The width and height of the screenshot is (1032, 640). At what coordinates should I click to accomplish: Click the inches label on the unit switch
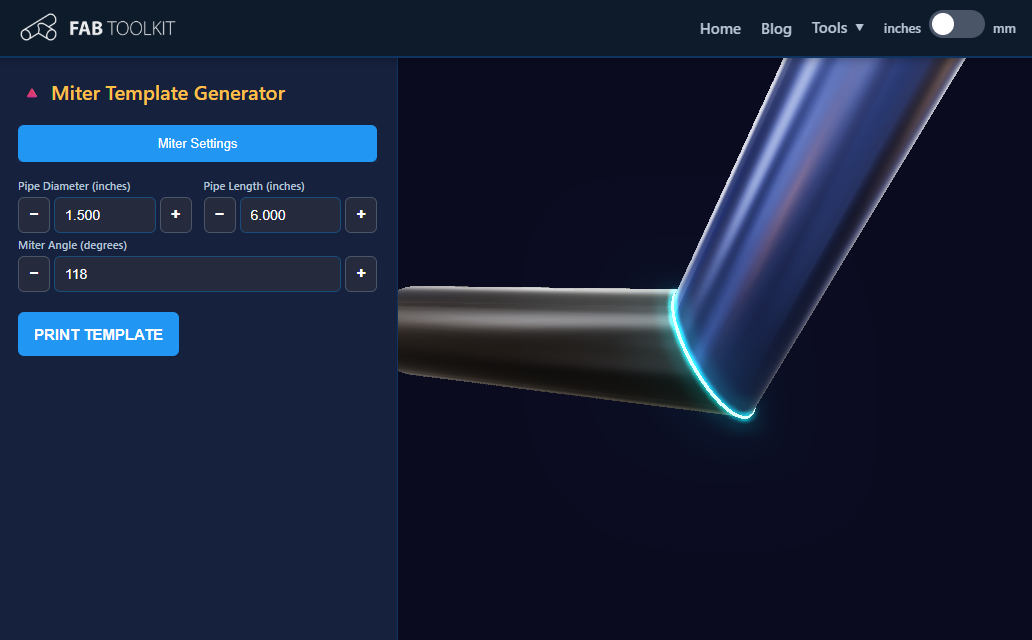902,28
